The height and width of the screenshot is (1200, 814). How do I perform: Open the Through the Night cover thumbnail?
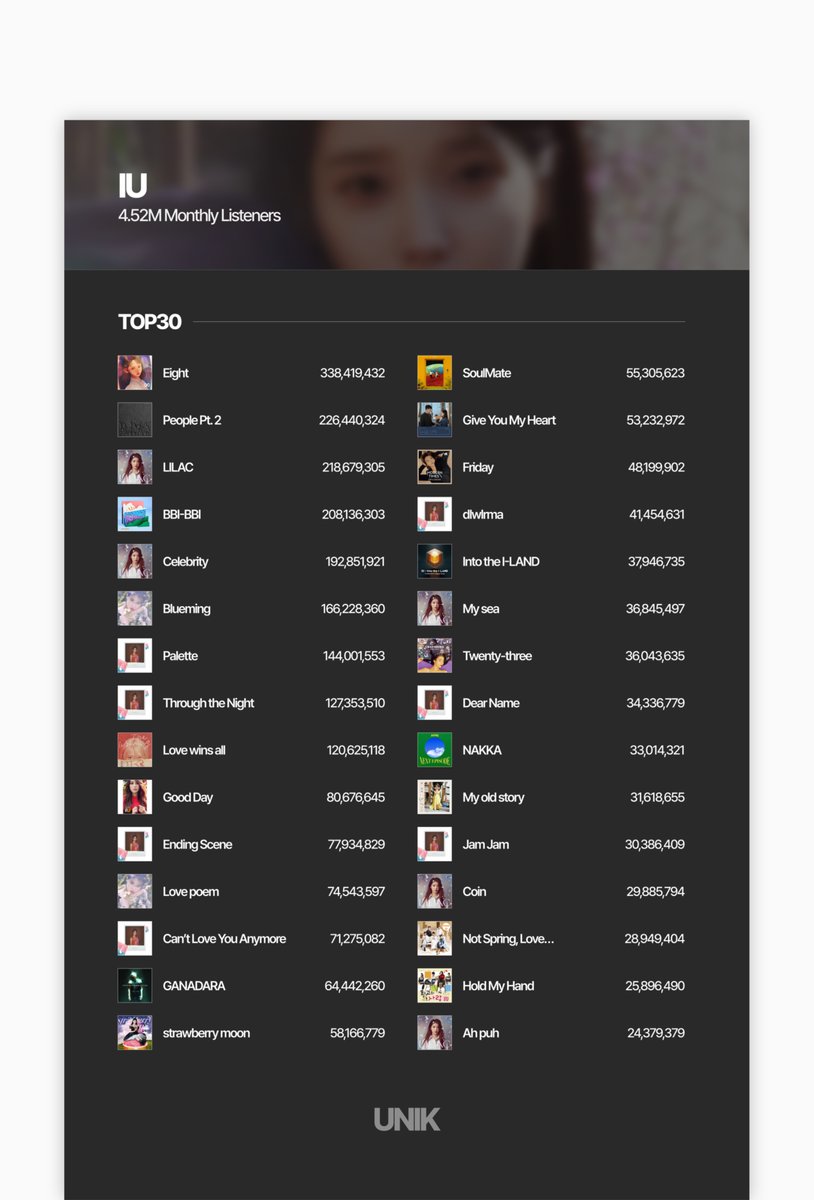coord(135,703)
